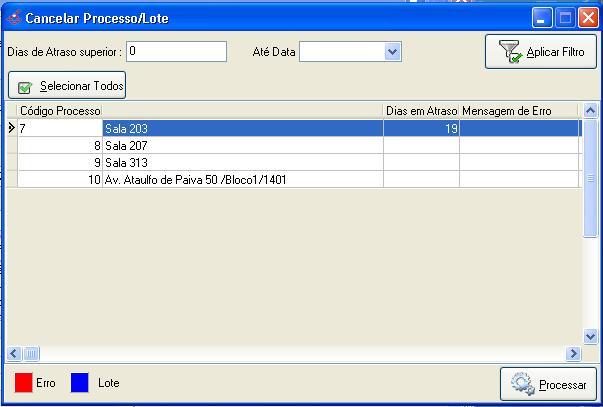The image size is (603, 407).
Task: Select the Av. Ataulfo de Paiva row
Action: pyautogui.click(x=242, y=180)
